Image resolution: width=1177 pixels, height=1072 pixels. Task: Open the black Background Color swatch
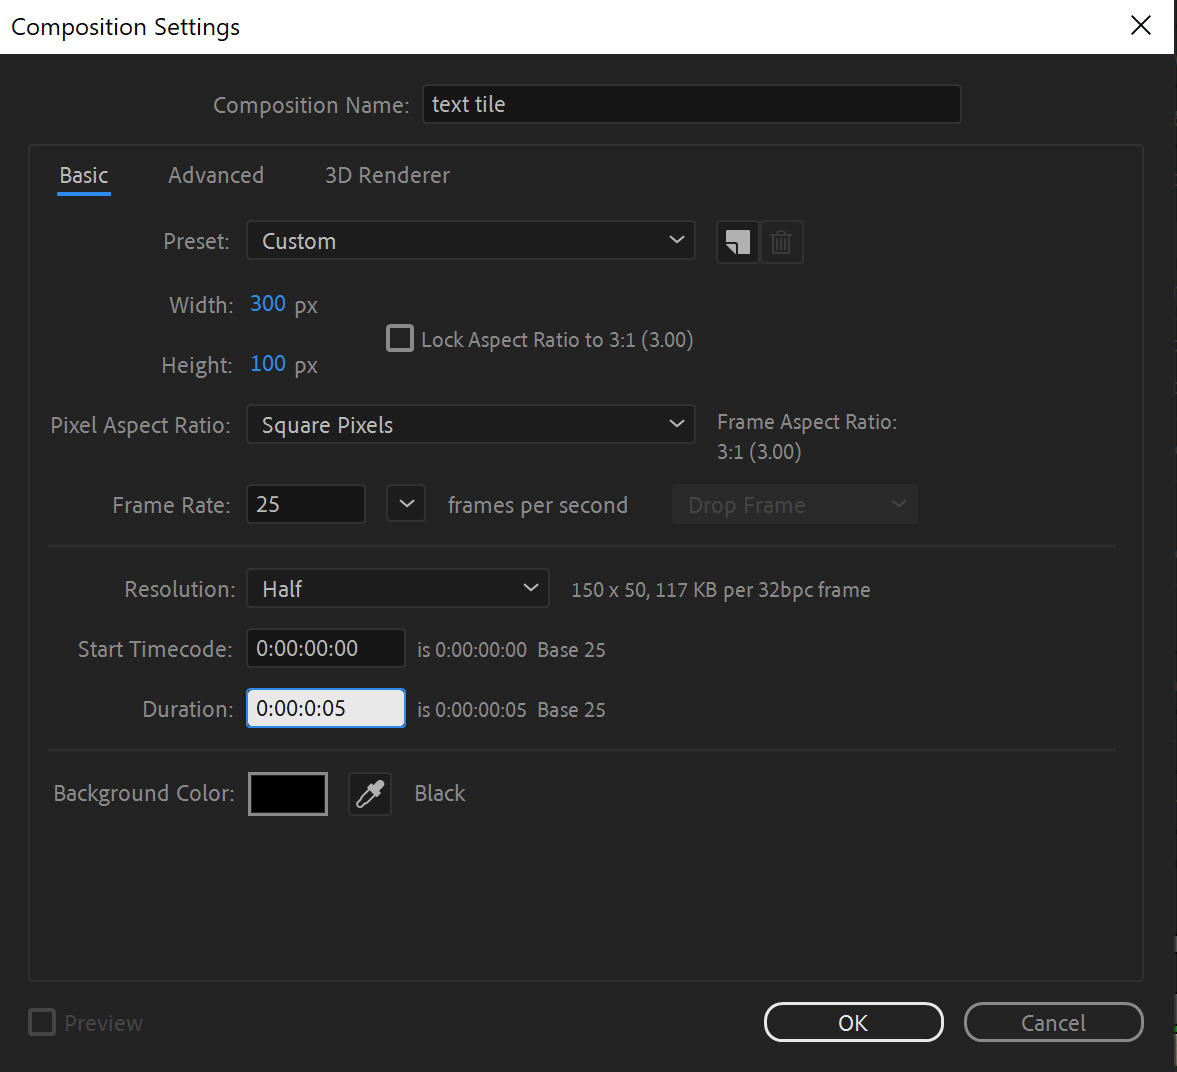click(x=287, y=793)
